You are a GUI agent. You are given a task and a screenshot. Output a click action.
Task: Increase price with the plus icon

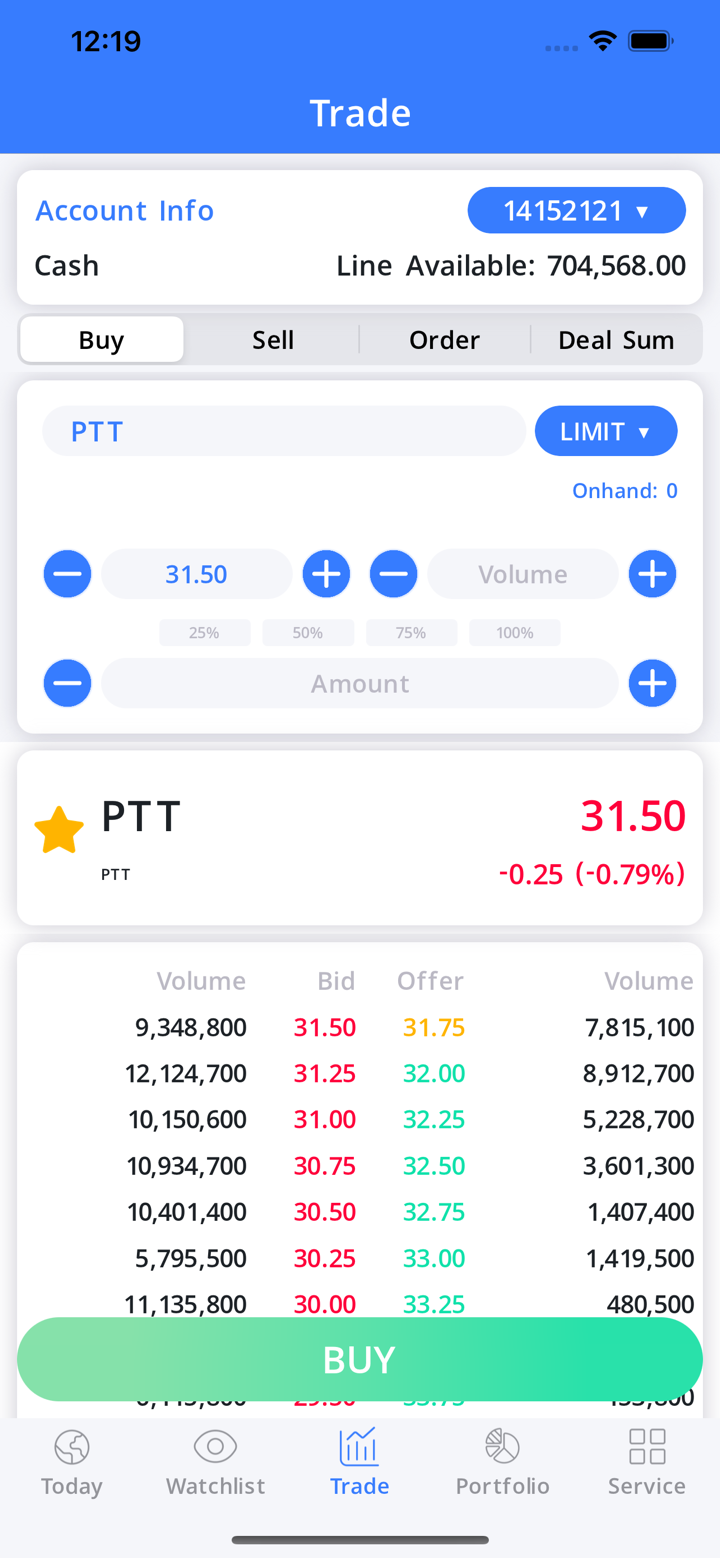click(x=326, y=574)
